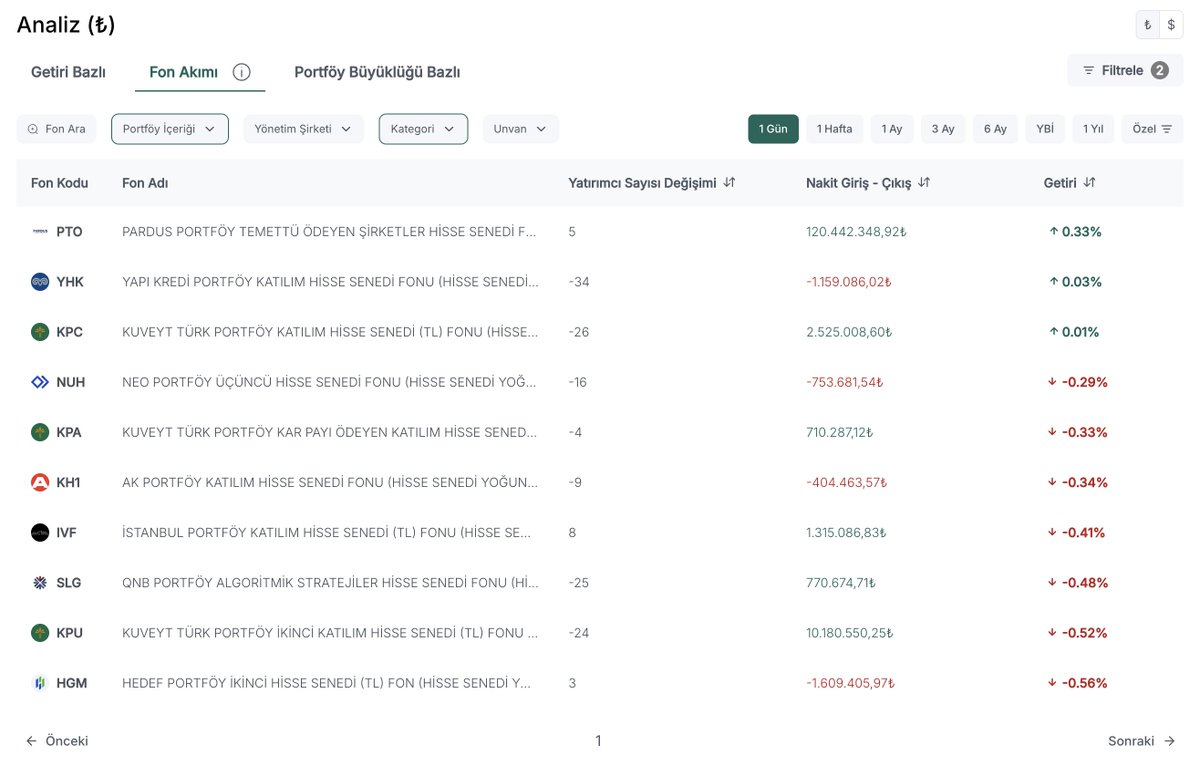This screenshot has width=1200, height=766.
Task: Select the 3 Ay period
Action: point(943,129)
